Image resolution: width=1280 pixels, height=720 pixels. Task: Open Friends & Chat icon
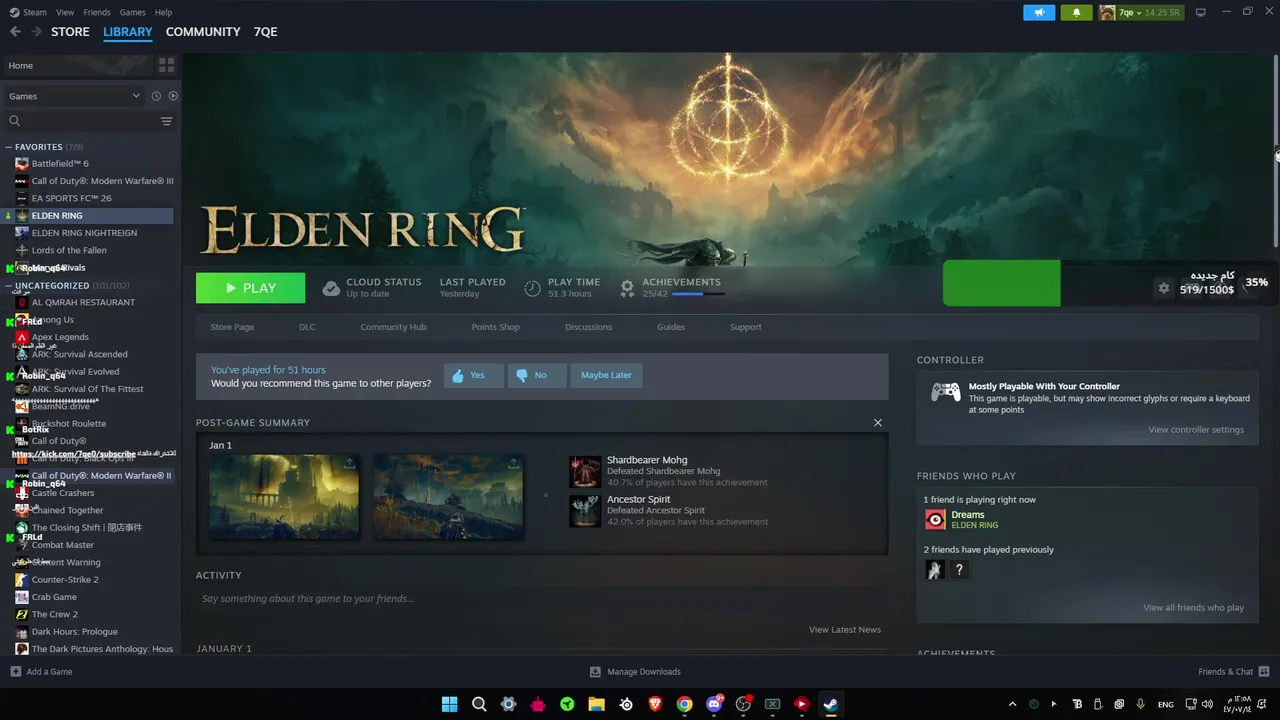pyautogui.click(x=1263, y=671)
